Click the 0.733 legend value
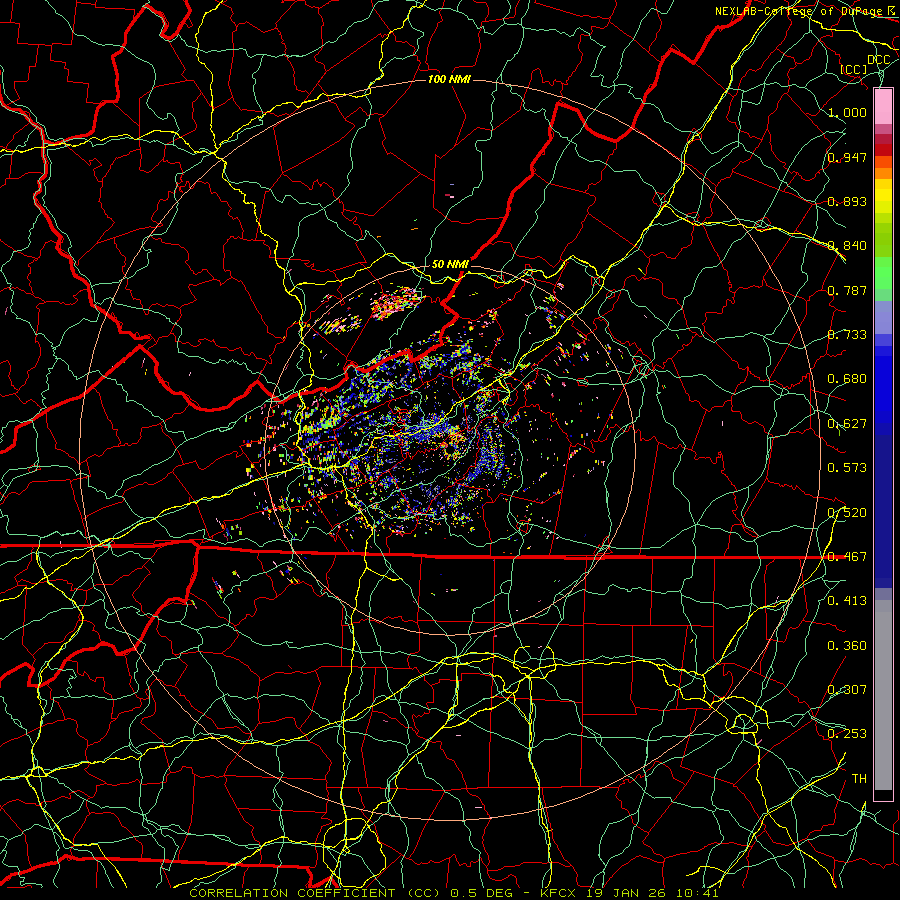The image size is (900, 900). (847, 335)
